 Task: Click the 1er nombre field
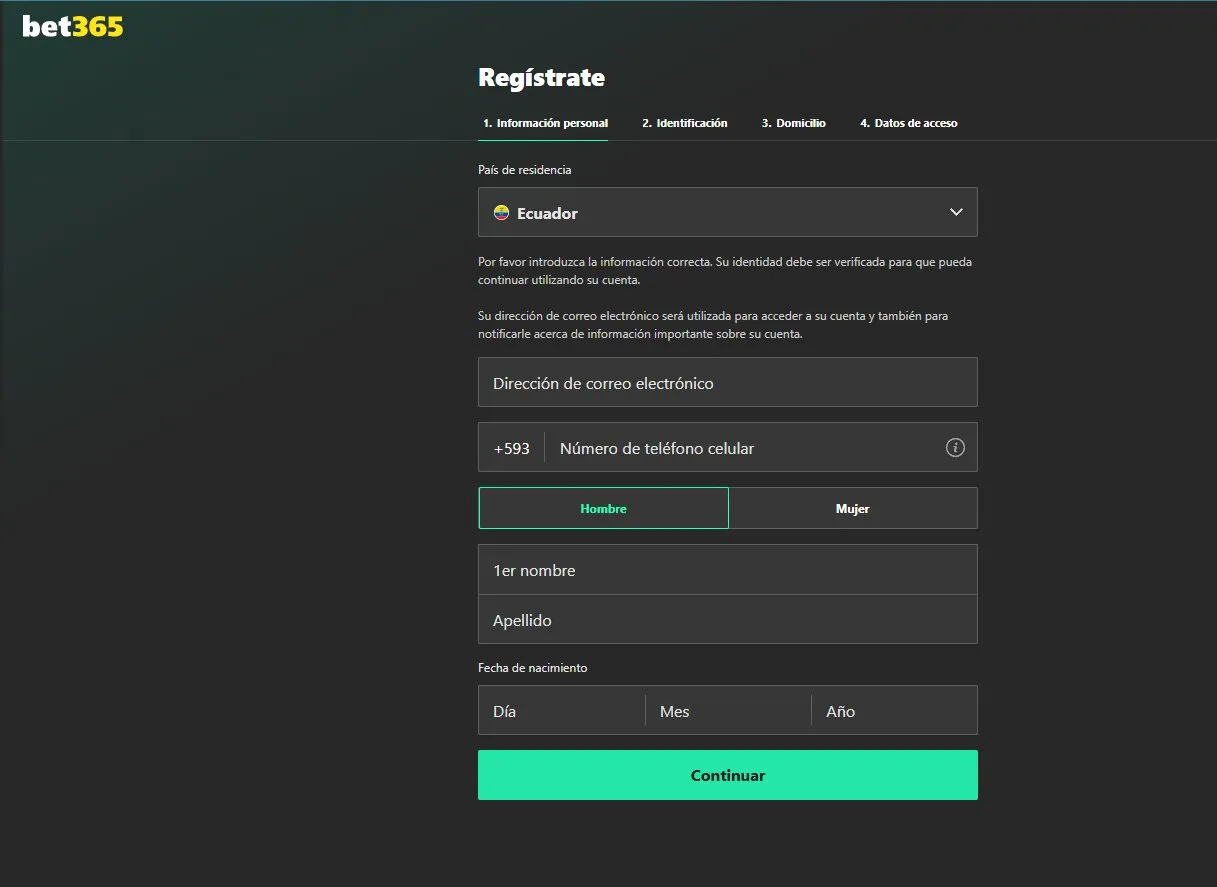[x=728, y=570]
